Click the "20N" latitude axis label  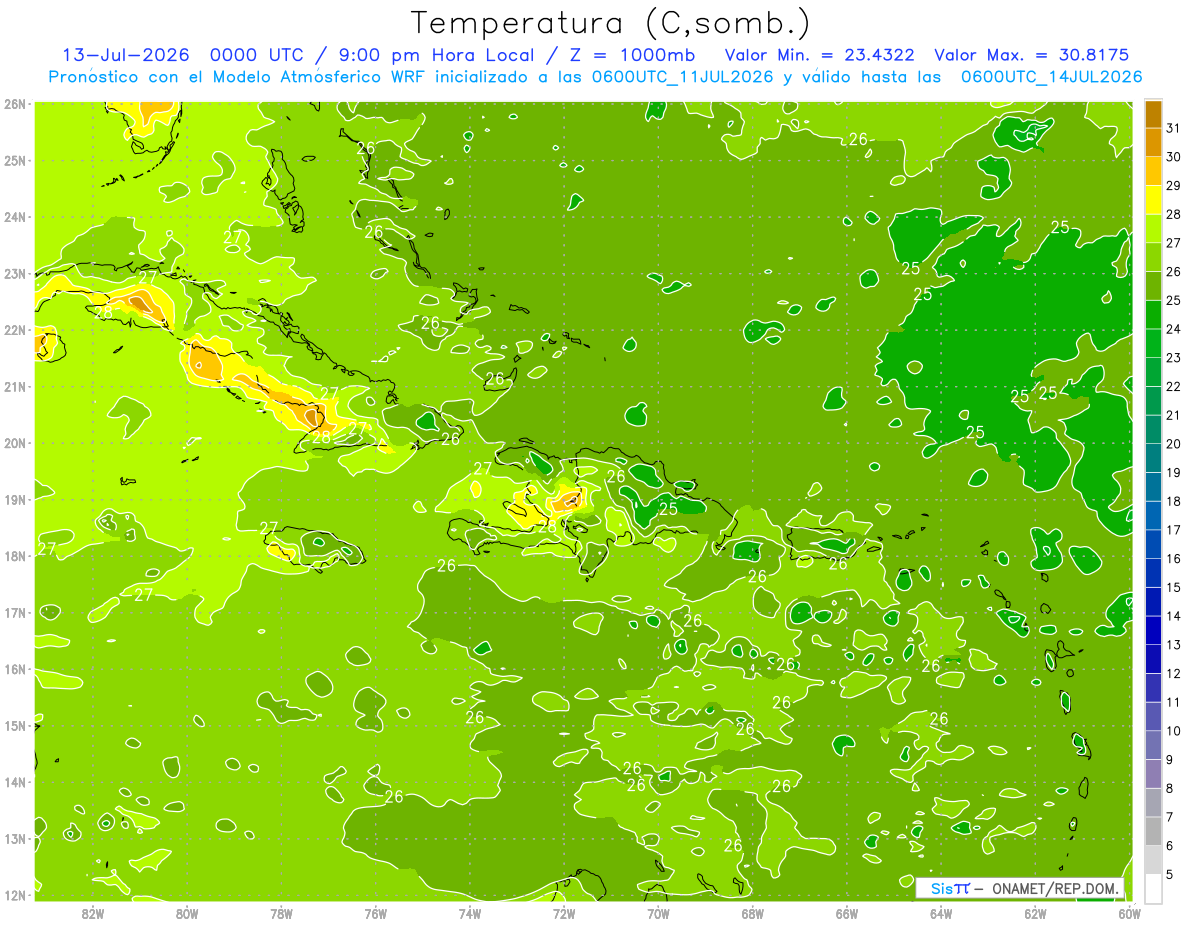coord(14,443)
